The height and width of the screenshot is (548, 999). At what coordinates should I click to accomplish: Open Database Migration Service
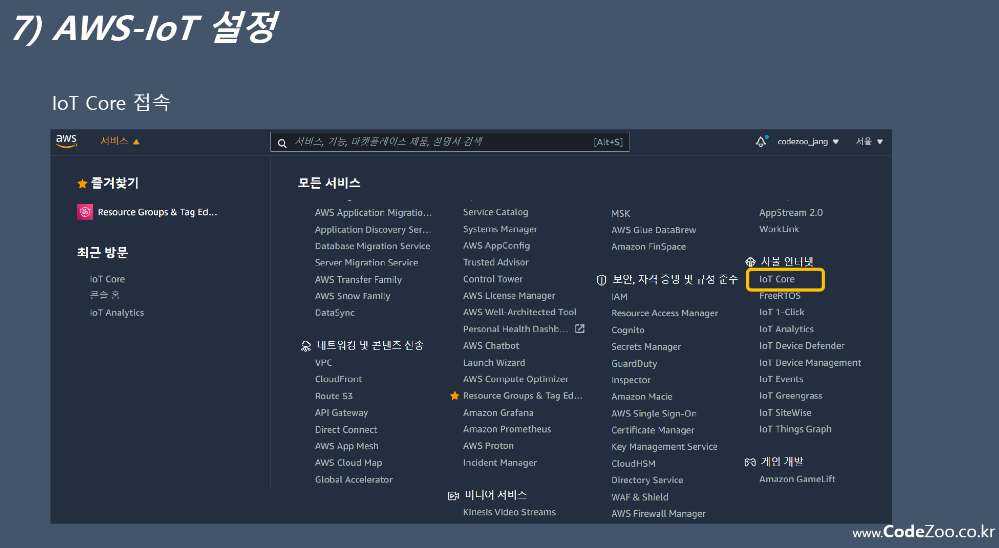click(x=373, y=246)
